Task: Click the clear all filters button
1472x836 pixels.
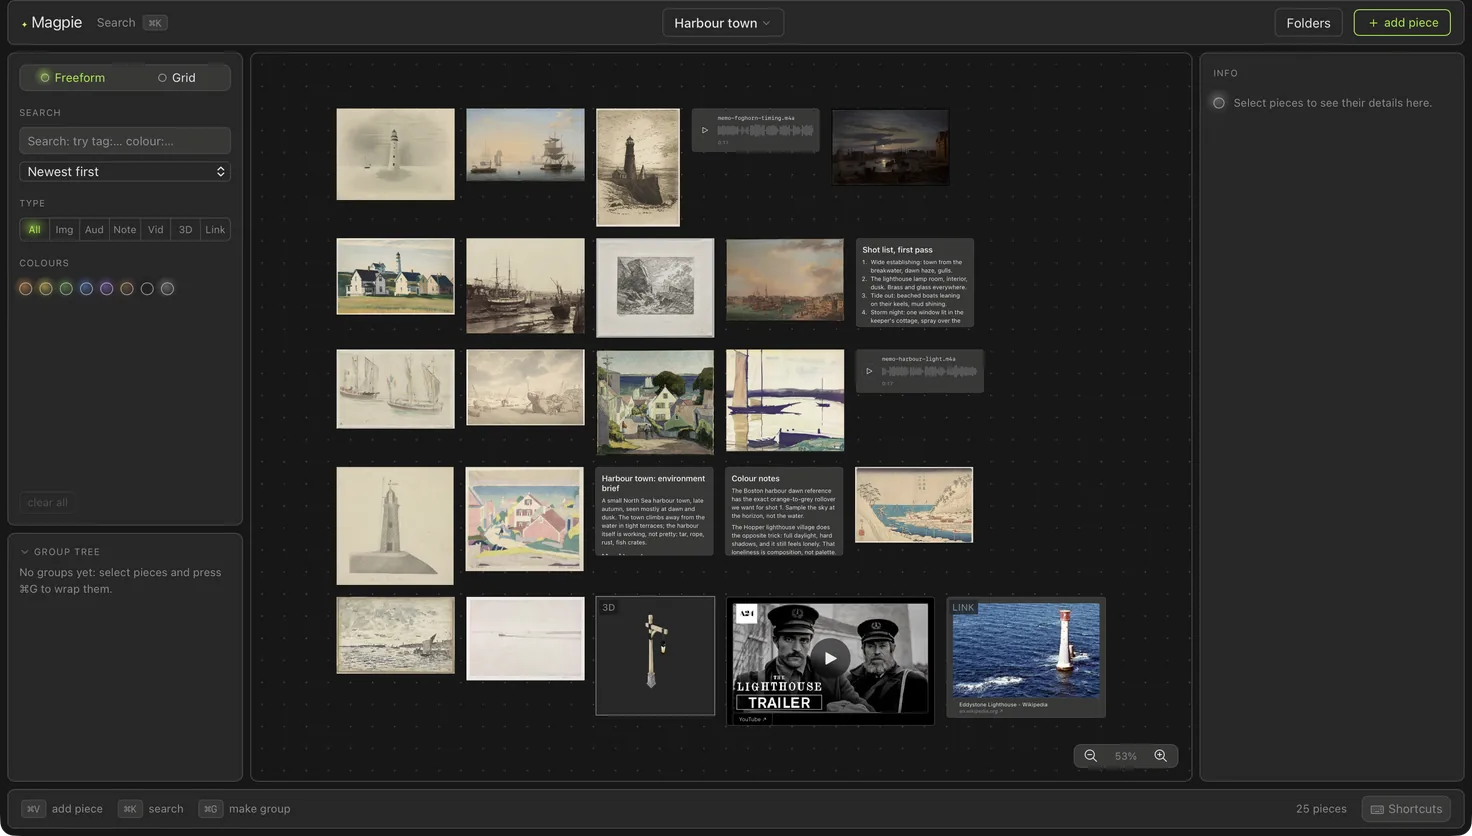Action: (48, 502)
